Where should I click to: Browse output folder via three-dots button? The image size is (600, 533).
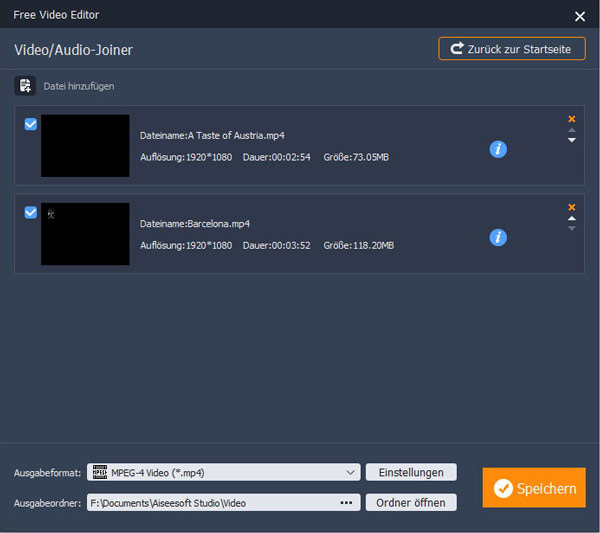(x=347, y=502)
